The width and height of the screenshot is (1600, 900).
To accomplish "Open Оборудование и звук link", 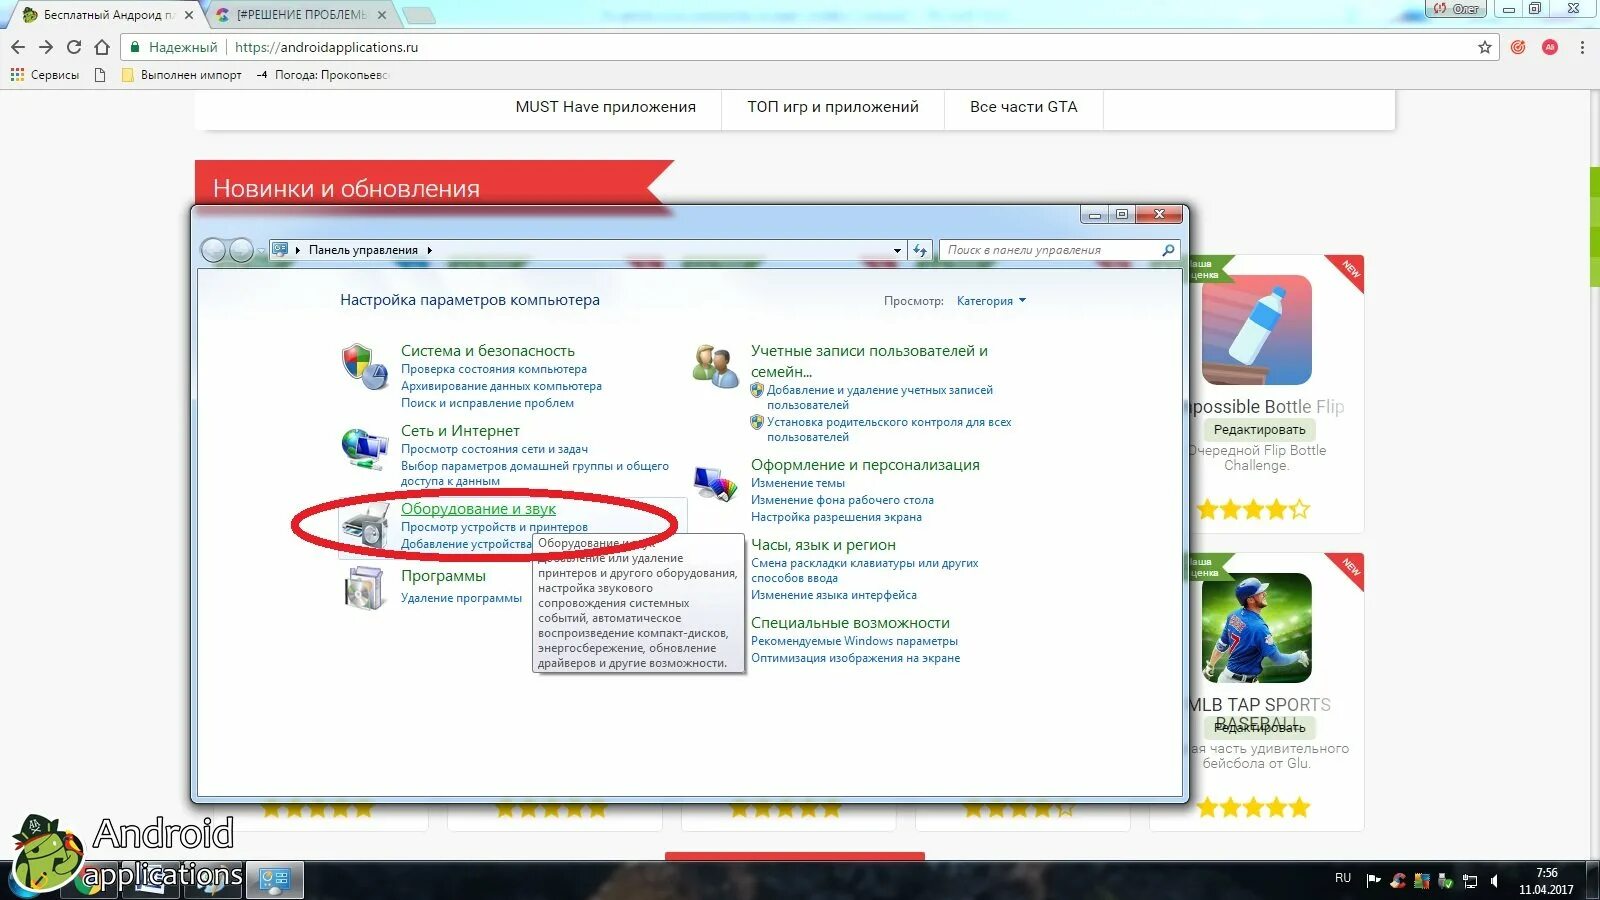I will click(478, 509).
